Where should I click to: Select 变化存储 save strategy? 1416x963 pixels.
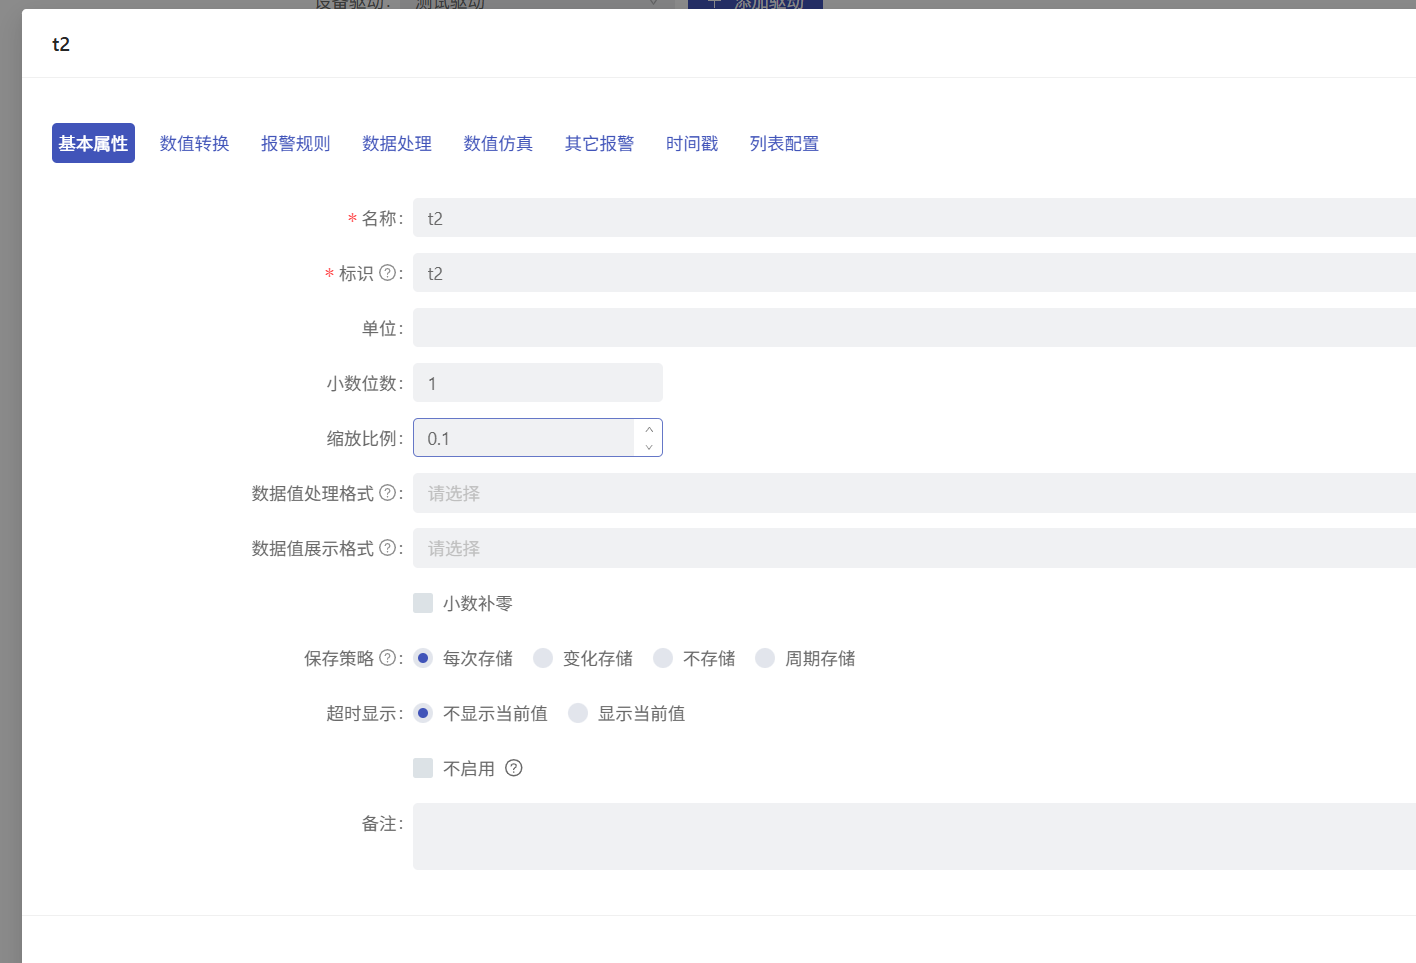tap(543, 658)
